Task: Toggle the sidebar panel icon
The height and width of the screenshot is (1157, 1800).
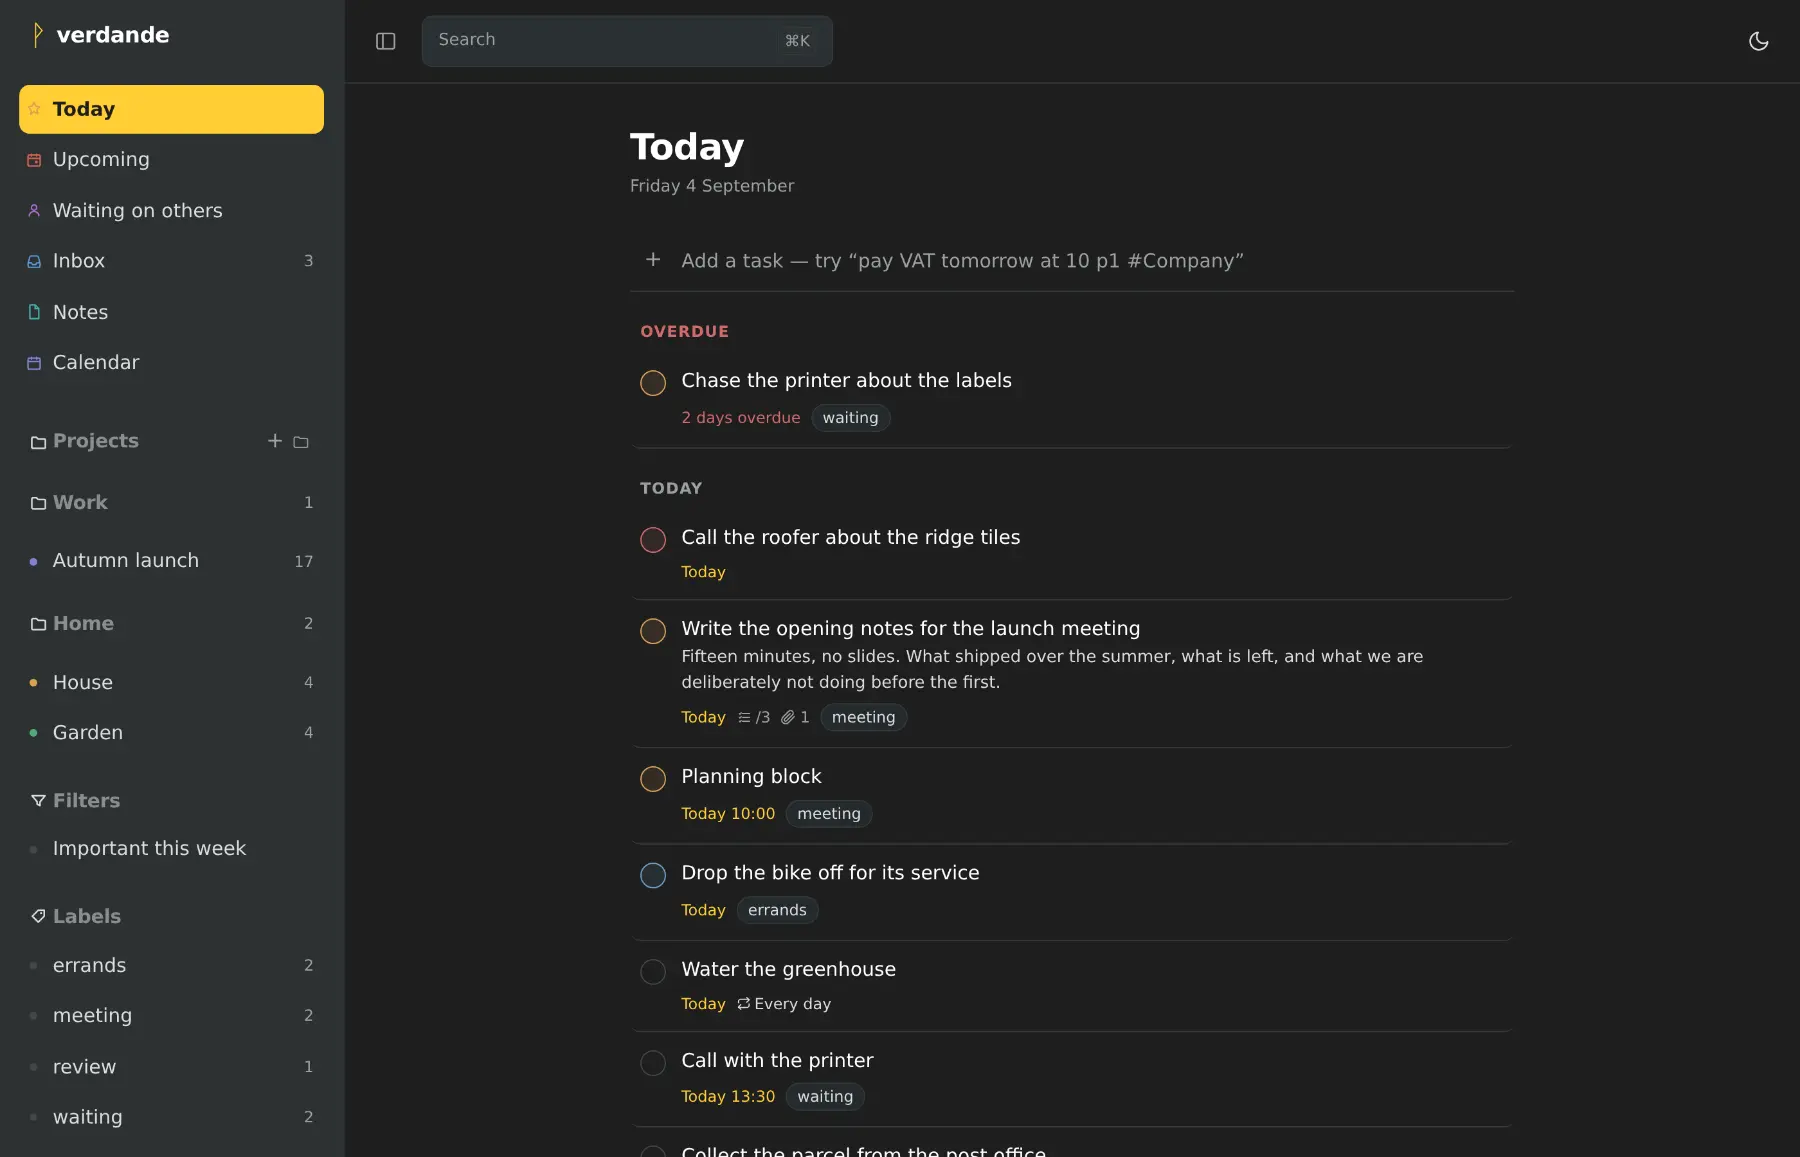Action: 386,41
